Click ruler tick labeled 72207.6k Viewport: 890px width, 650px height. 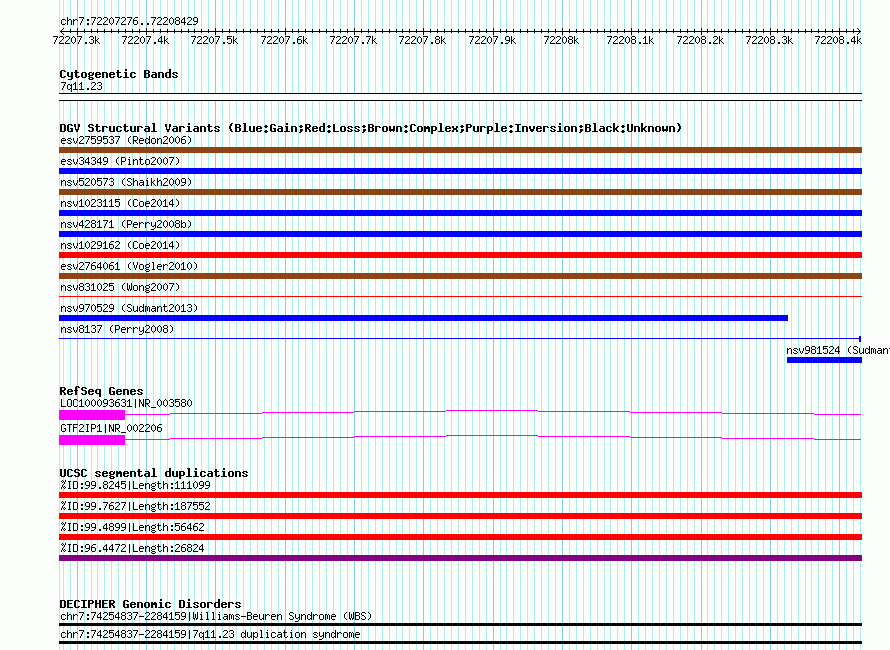point(284,40)
